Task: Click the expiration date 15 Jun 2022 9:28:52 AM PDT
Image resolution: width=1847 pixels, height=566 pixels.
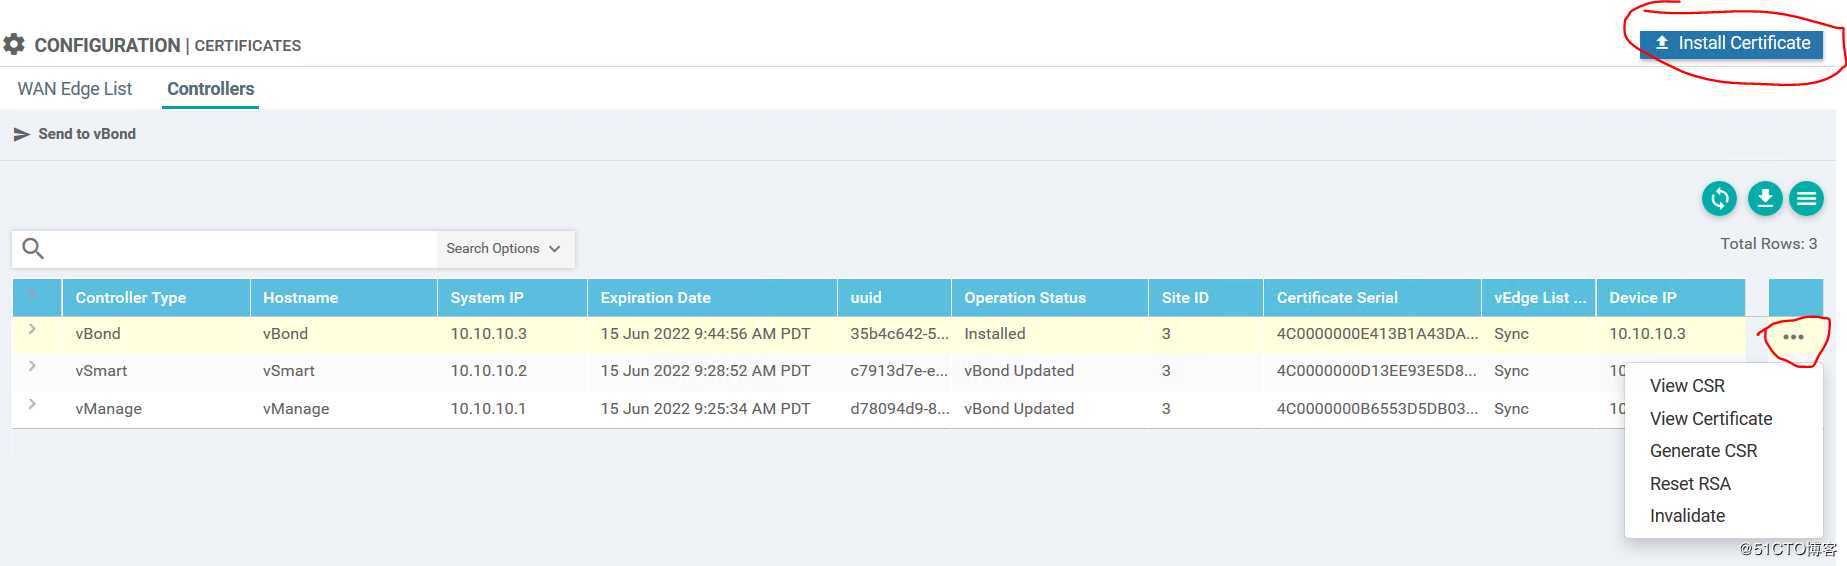Action: coord(705,371)
